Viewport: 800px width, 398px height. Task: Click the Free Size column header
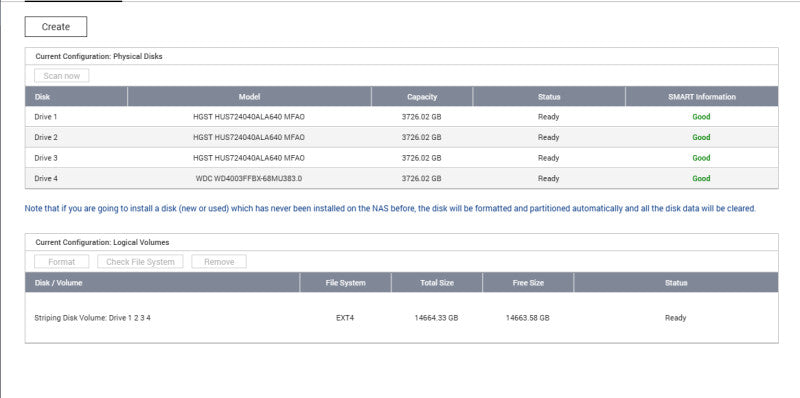pyautogui.click(x=528, y=283)
